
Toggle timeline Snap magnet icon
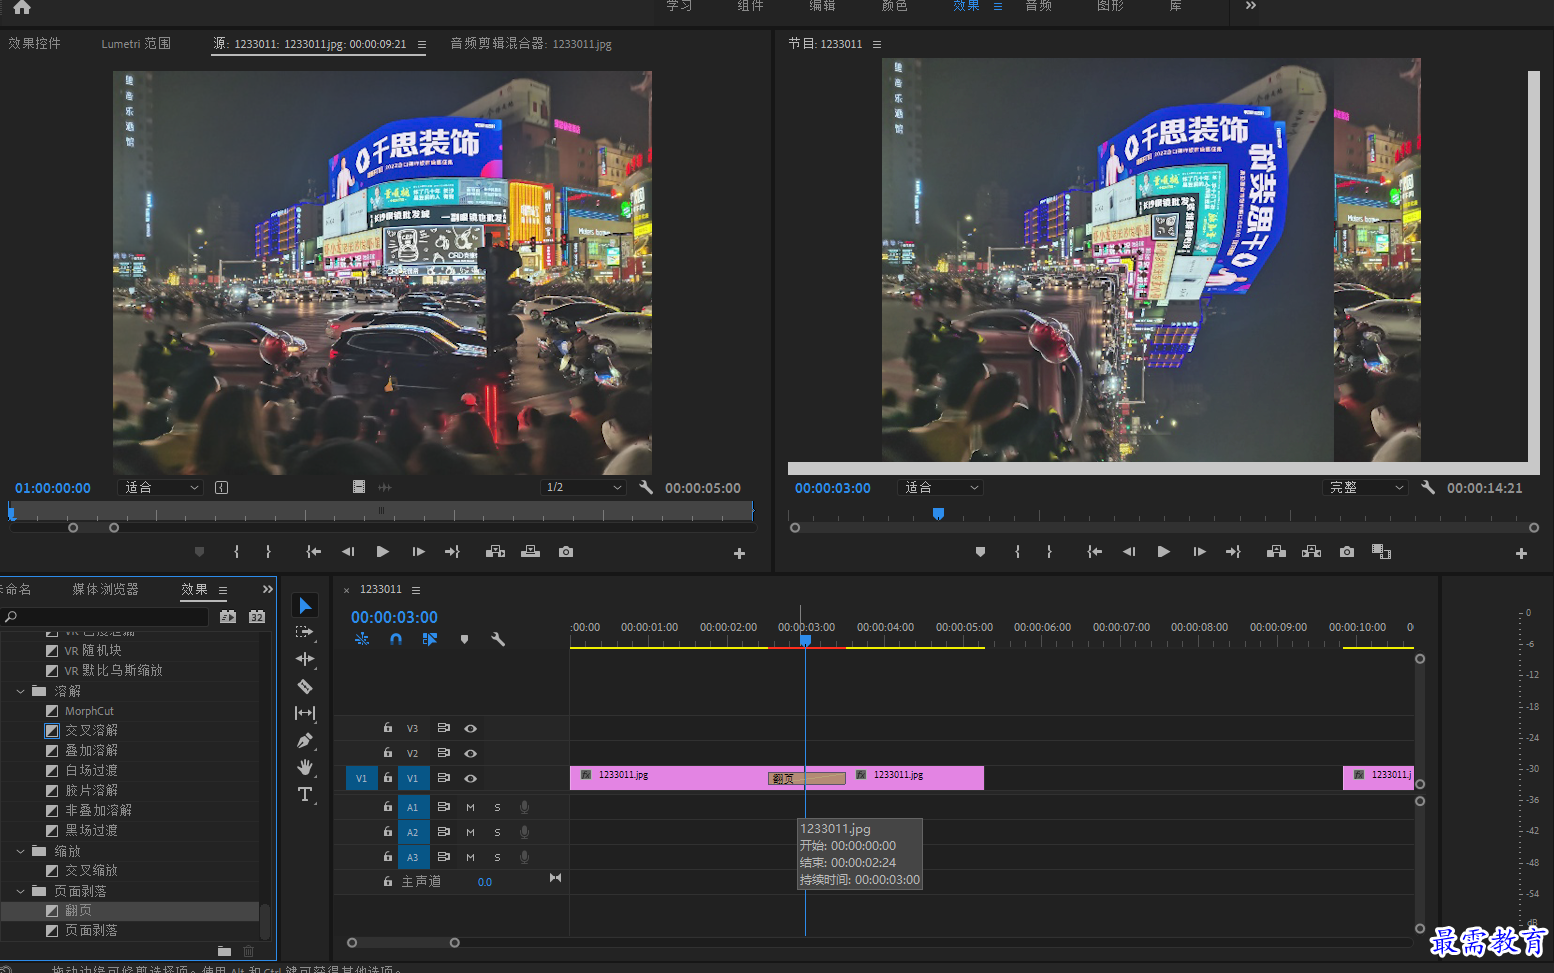[396, 639]
